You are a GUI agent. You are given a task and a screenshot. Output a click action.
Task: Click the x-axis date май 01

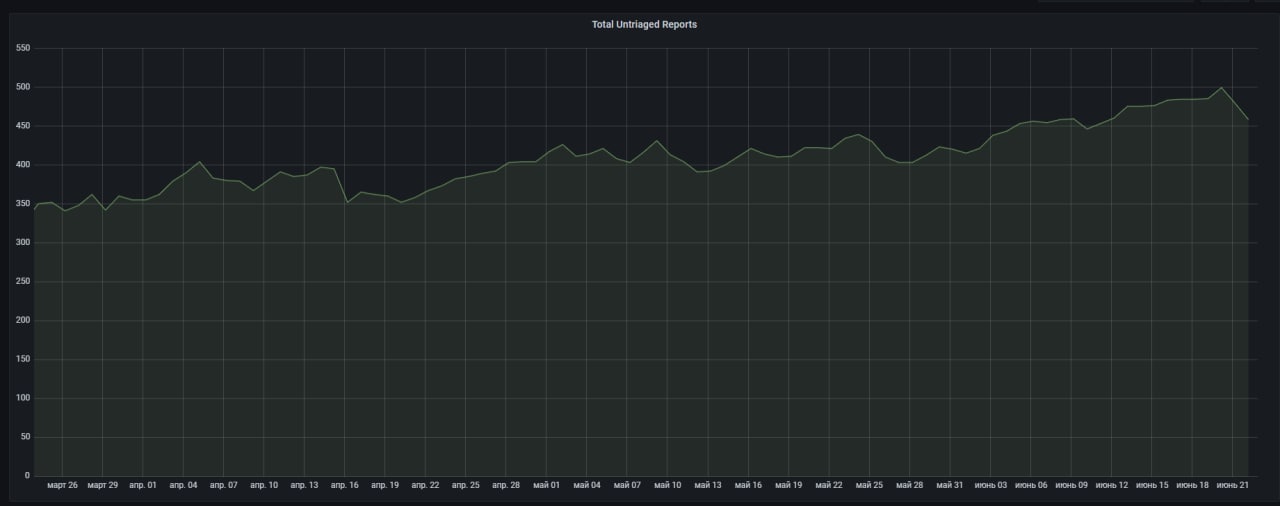[x=546, y=485]
